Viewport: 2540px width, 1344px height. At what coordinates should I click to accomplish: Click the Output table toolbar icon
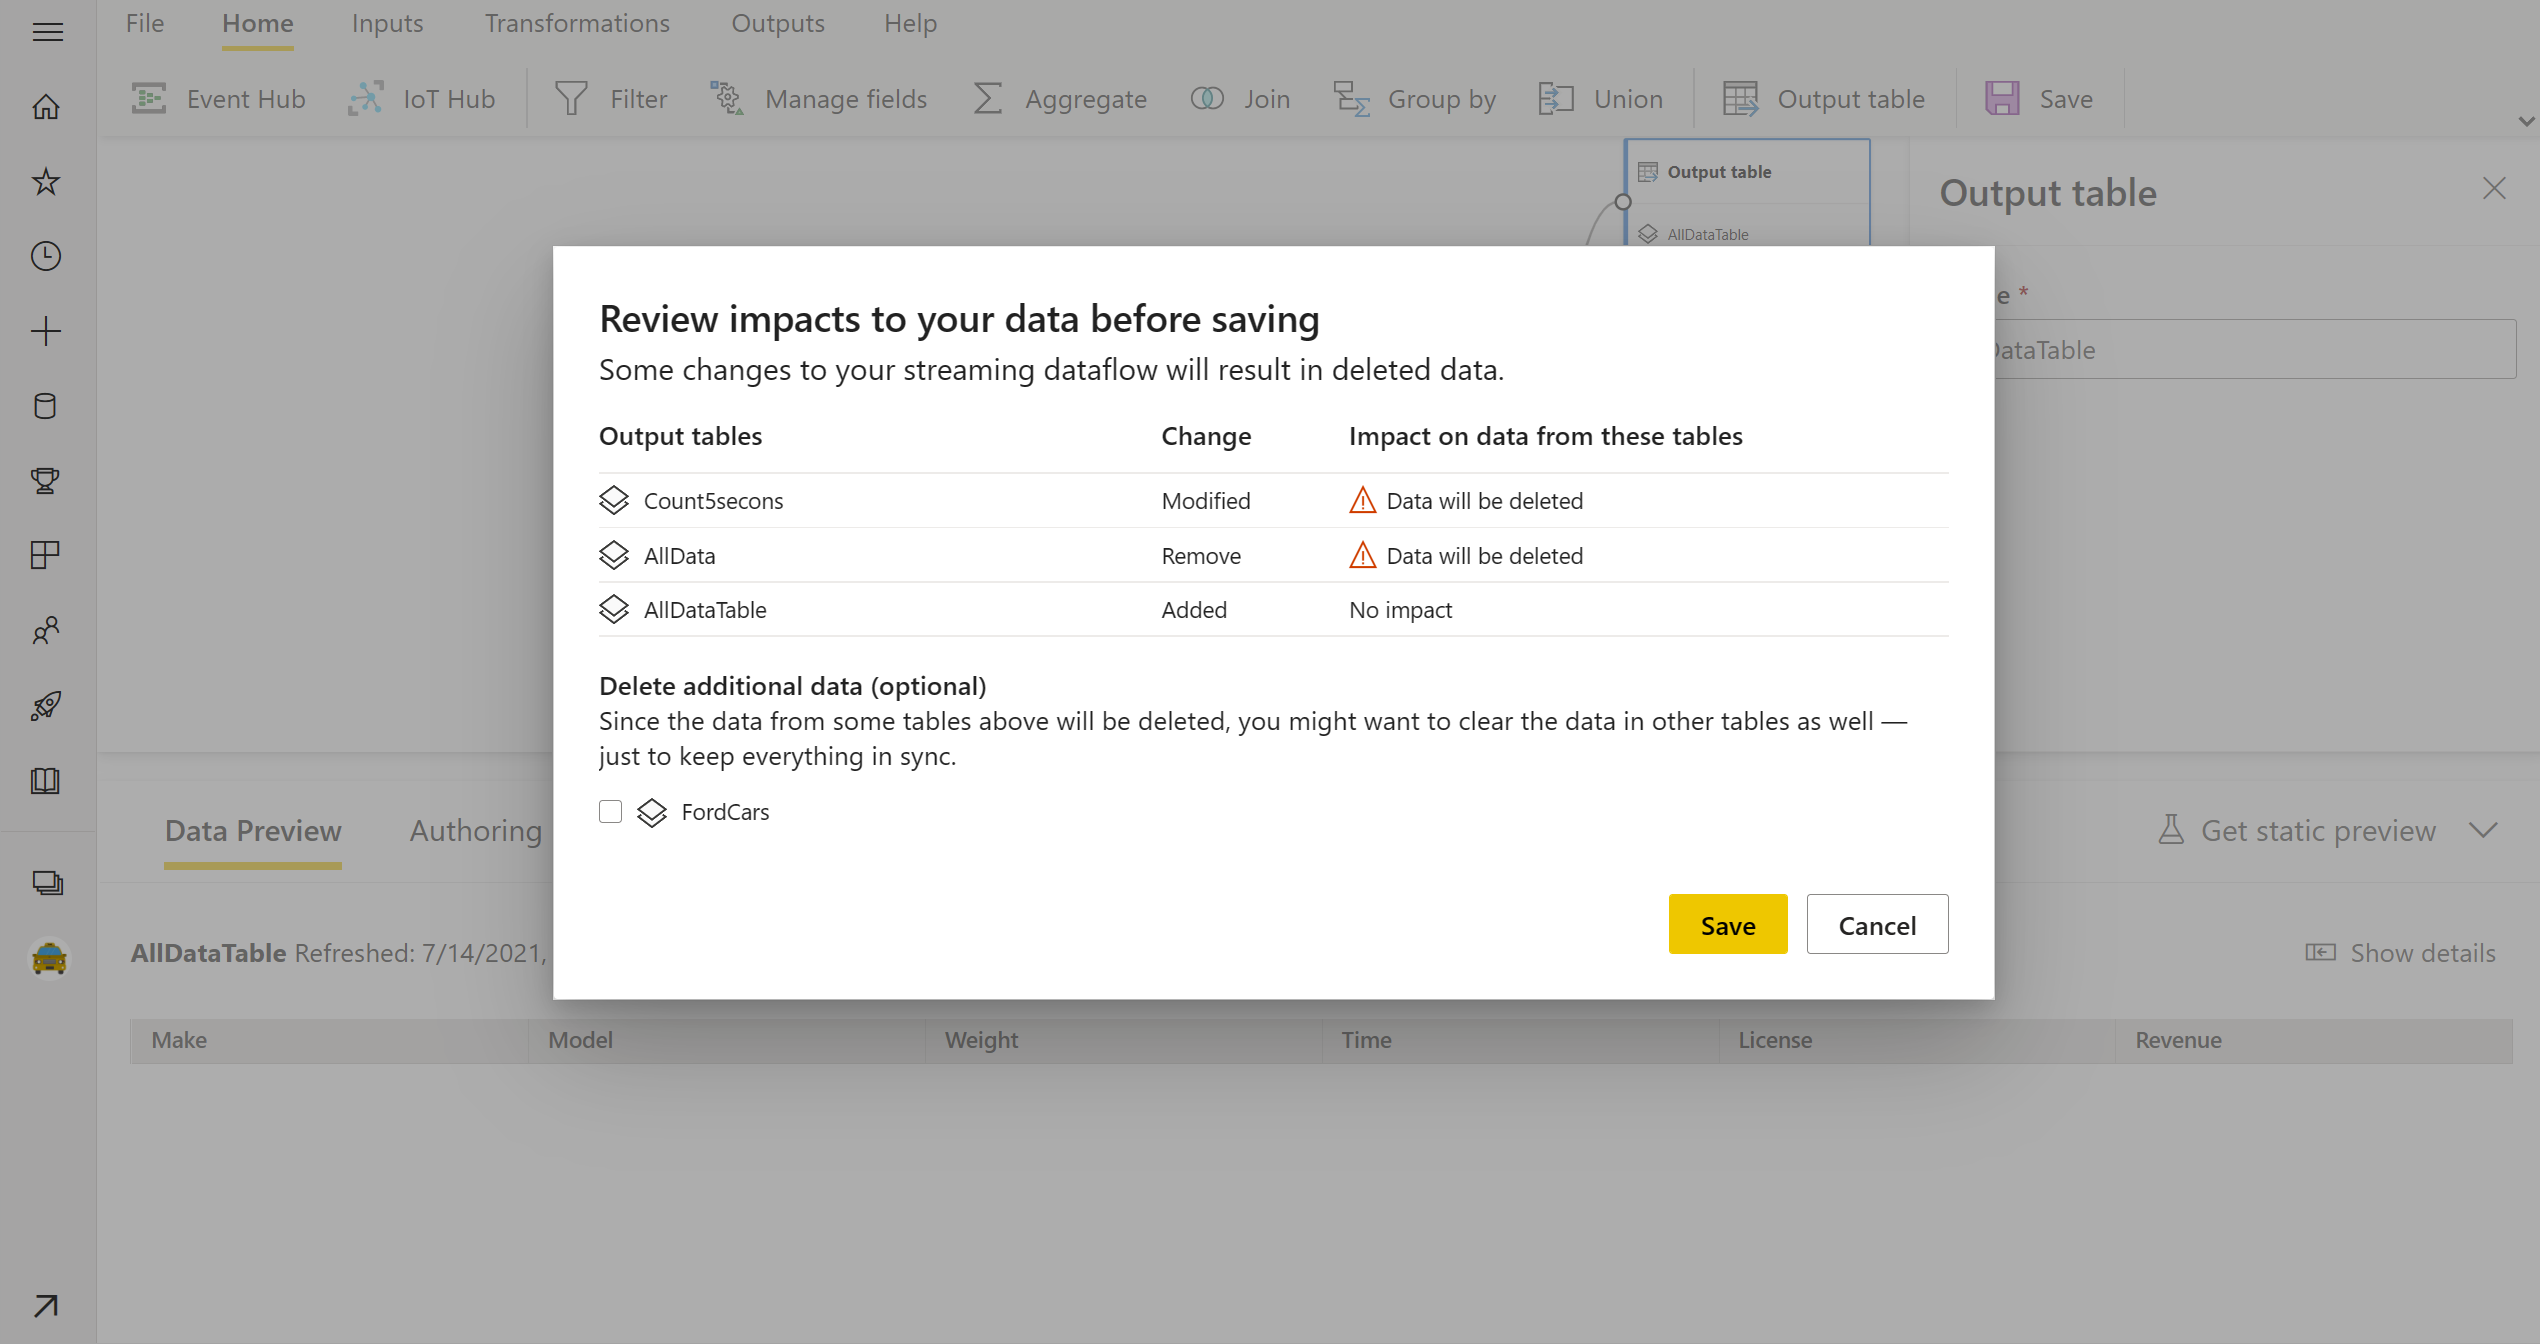1740,98
